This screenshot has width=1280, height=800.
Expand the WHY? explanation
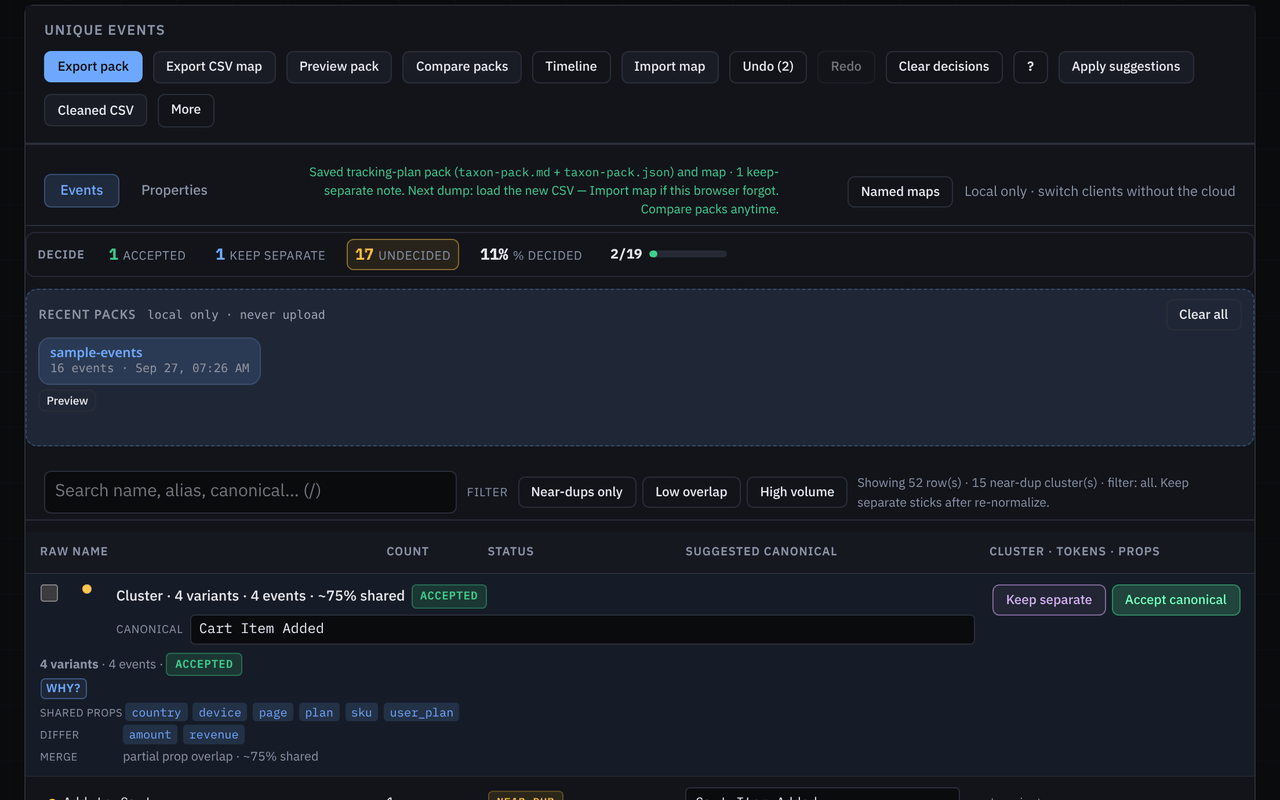coord(64,689)
